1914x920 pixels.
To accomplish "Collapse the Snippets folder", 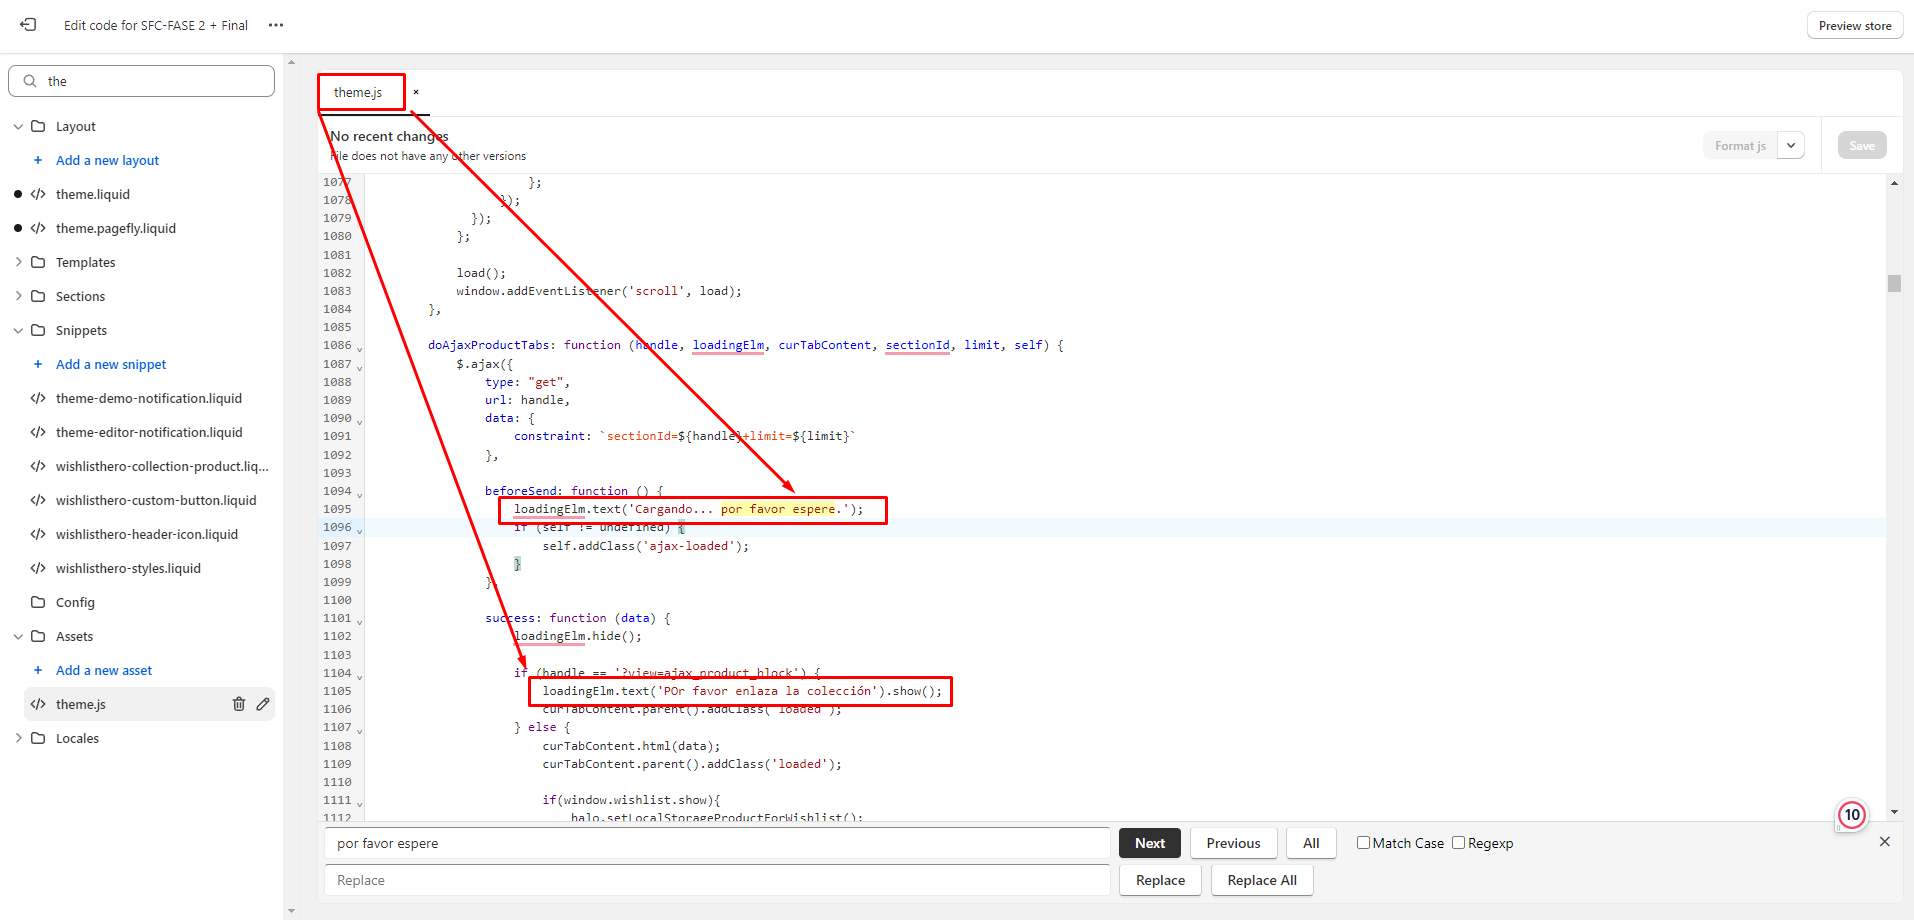I will pos(18,330).
